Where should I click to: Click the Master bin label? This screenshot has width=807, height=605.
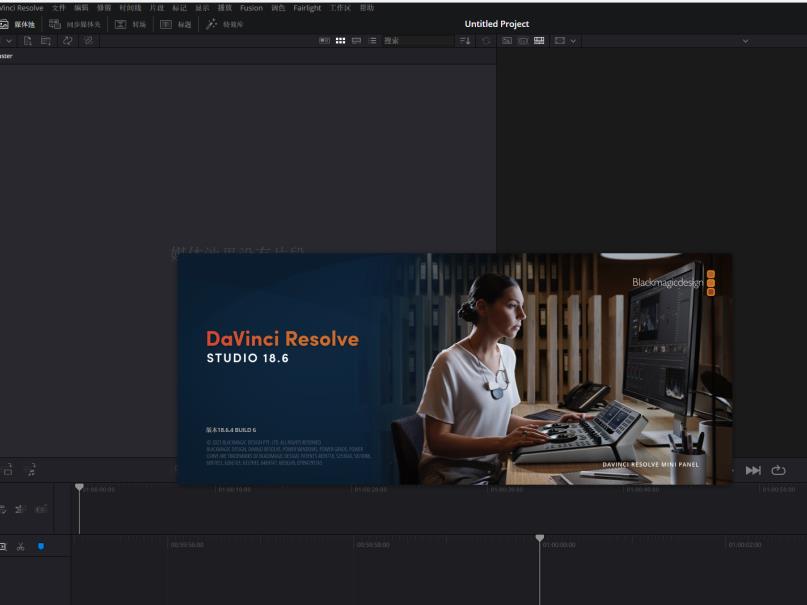point(6,56)
